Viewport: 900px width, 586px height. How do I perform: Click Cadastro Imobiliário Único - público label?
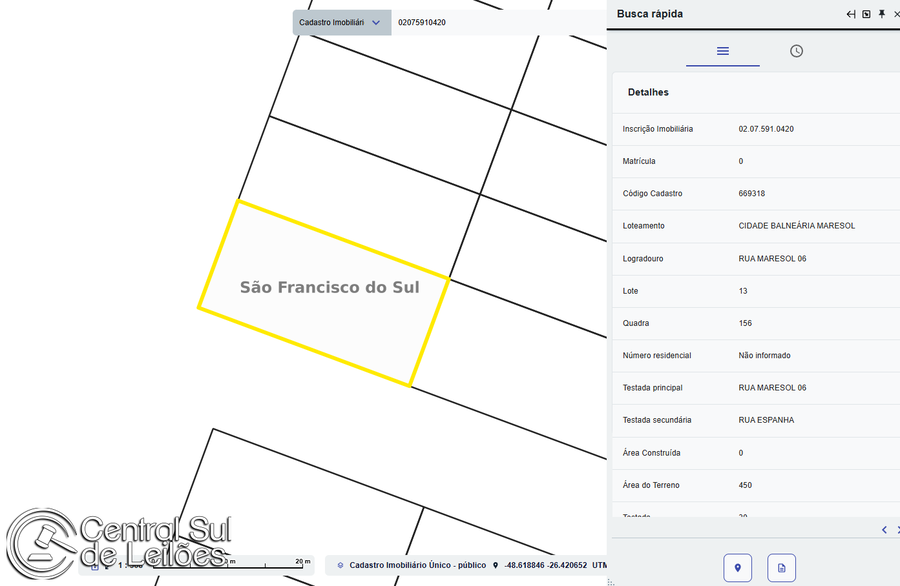coord(417,565)
